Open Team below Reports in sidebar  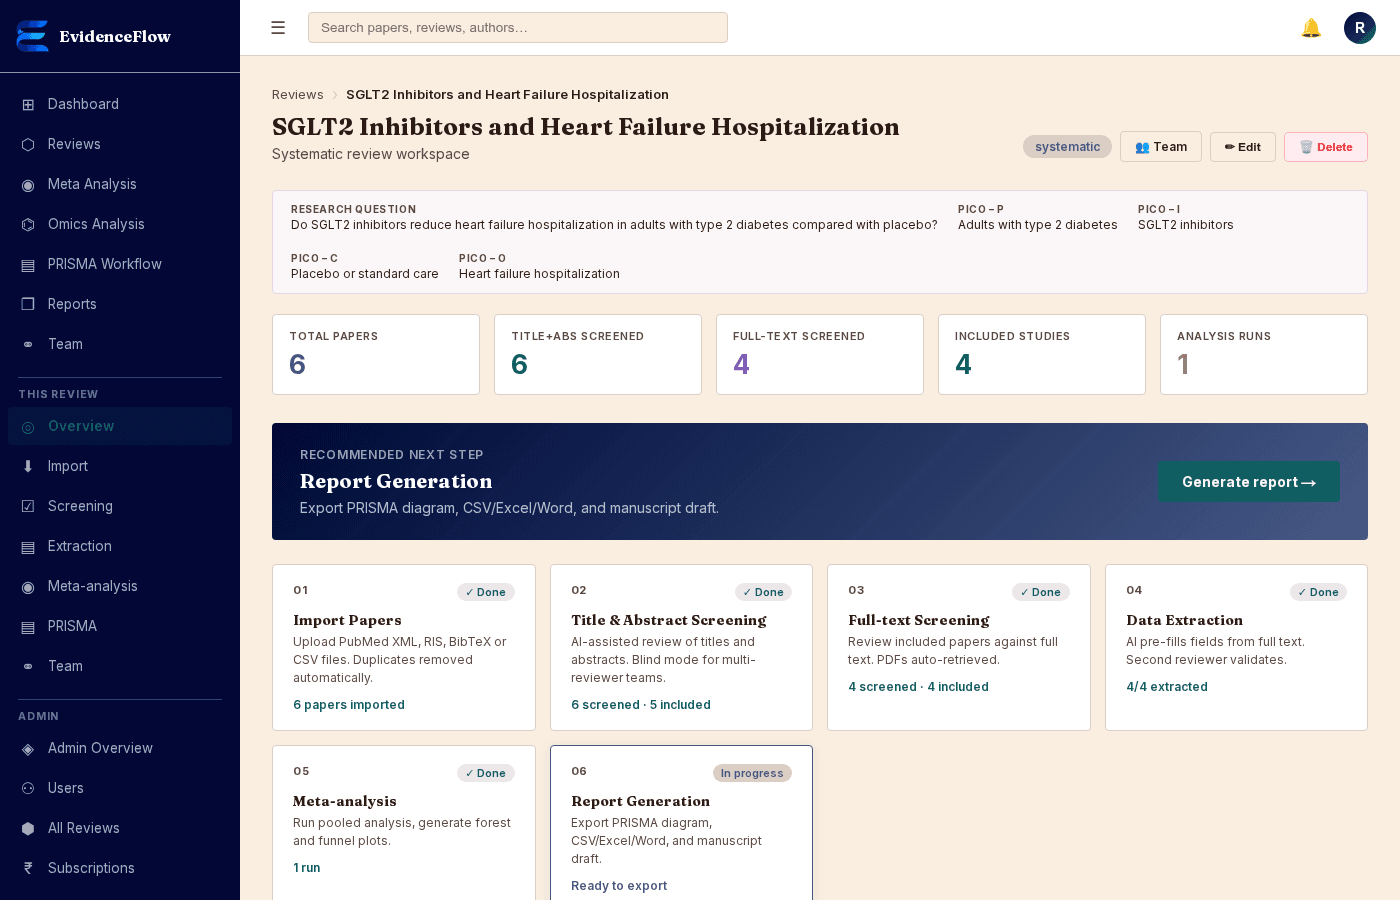[120, 344]
